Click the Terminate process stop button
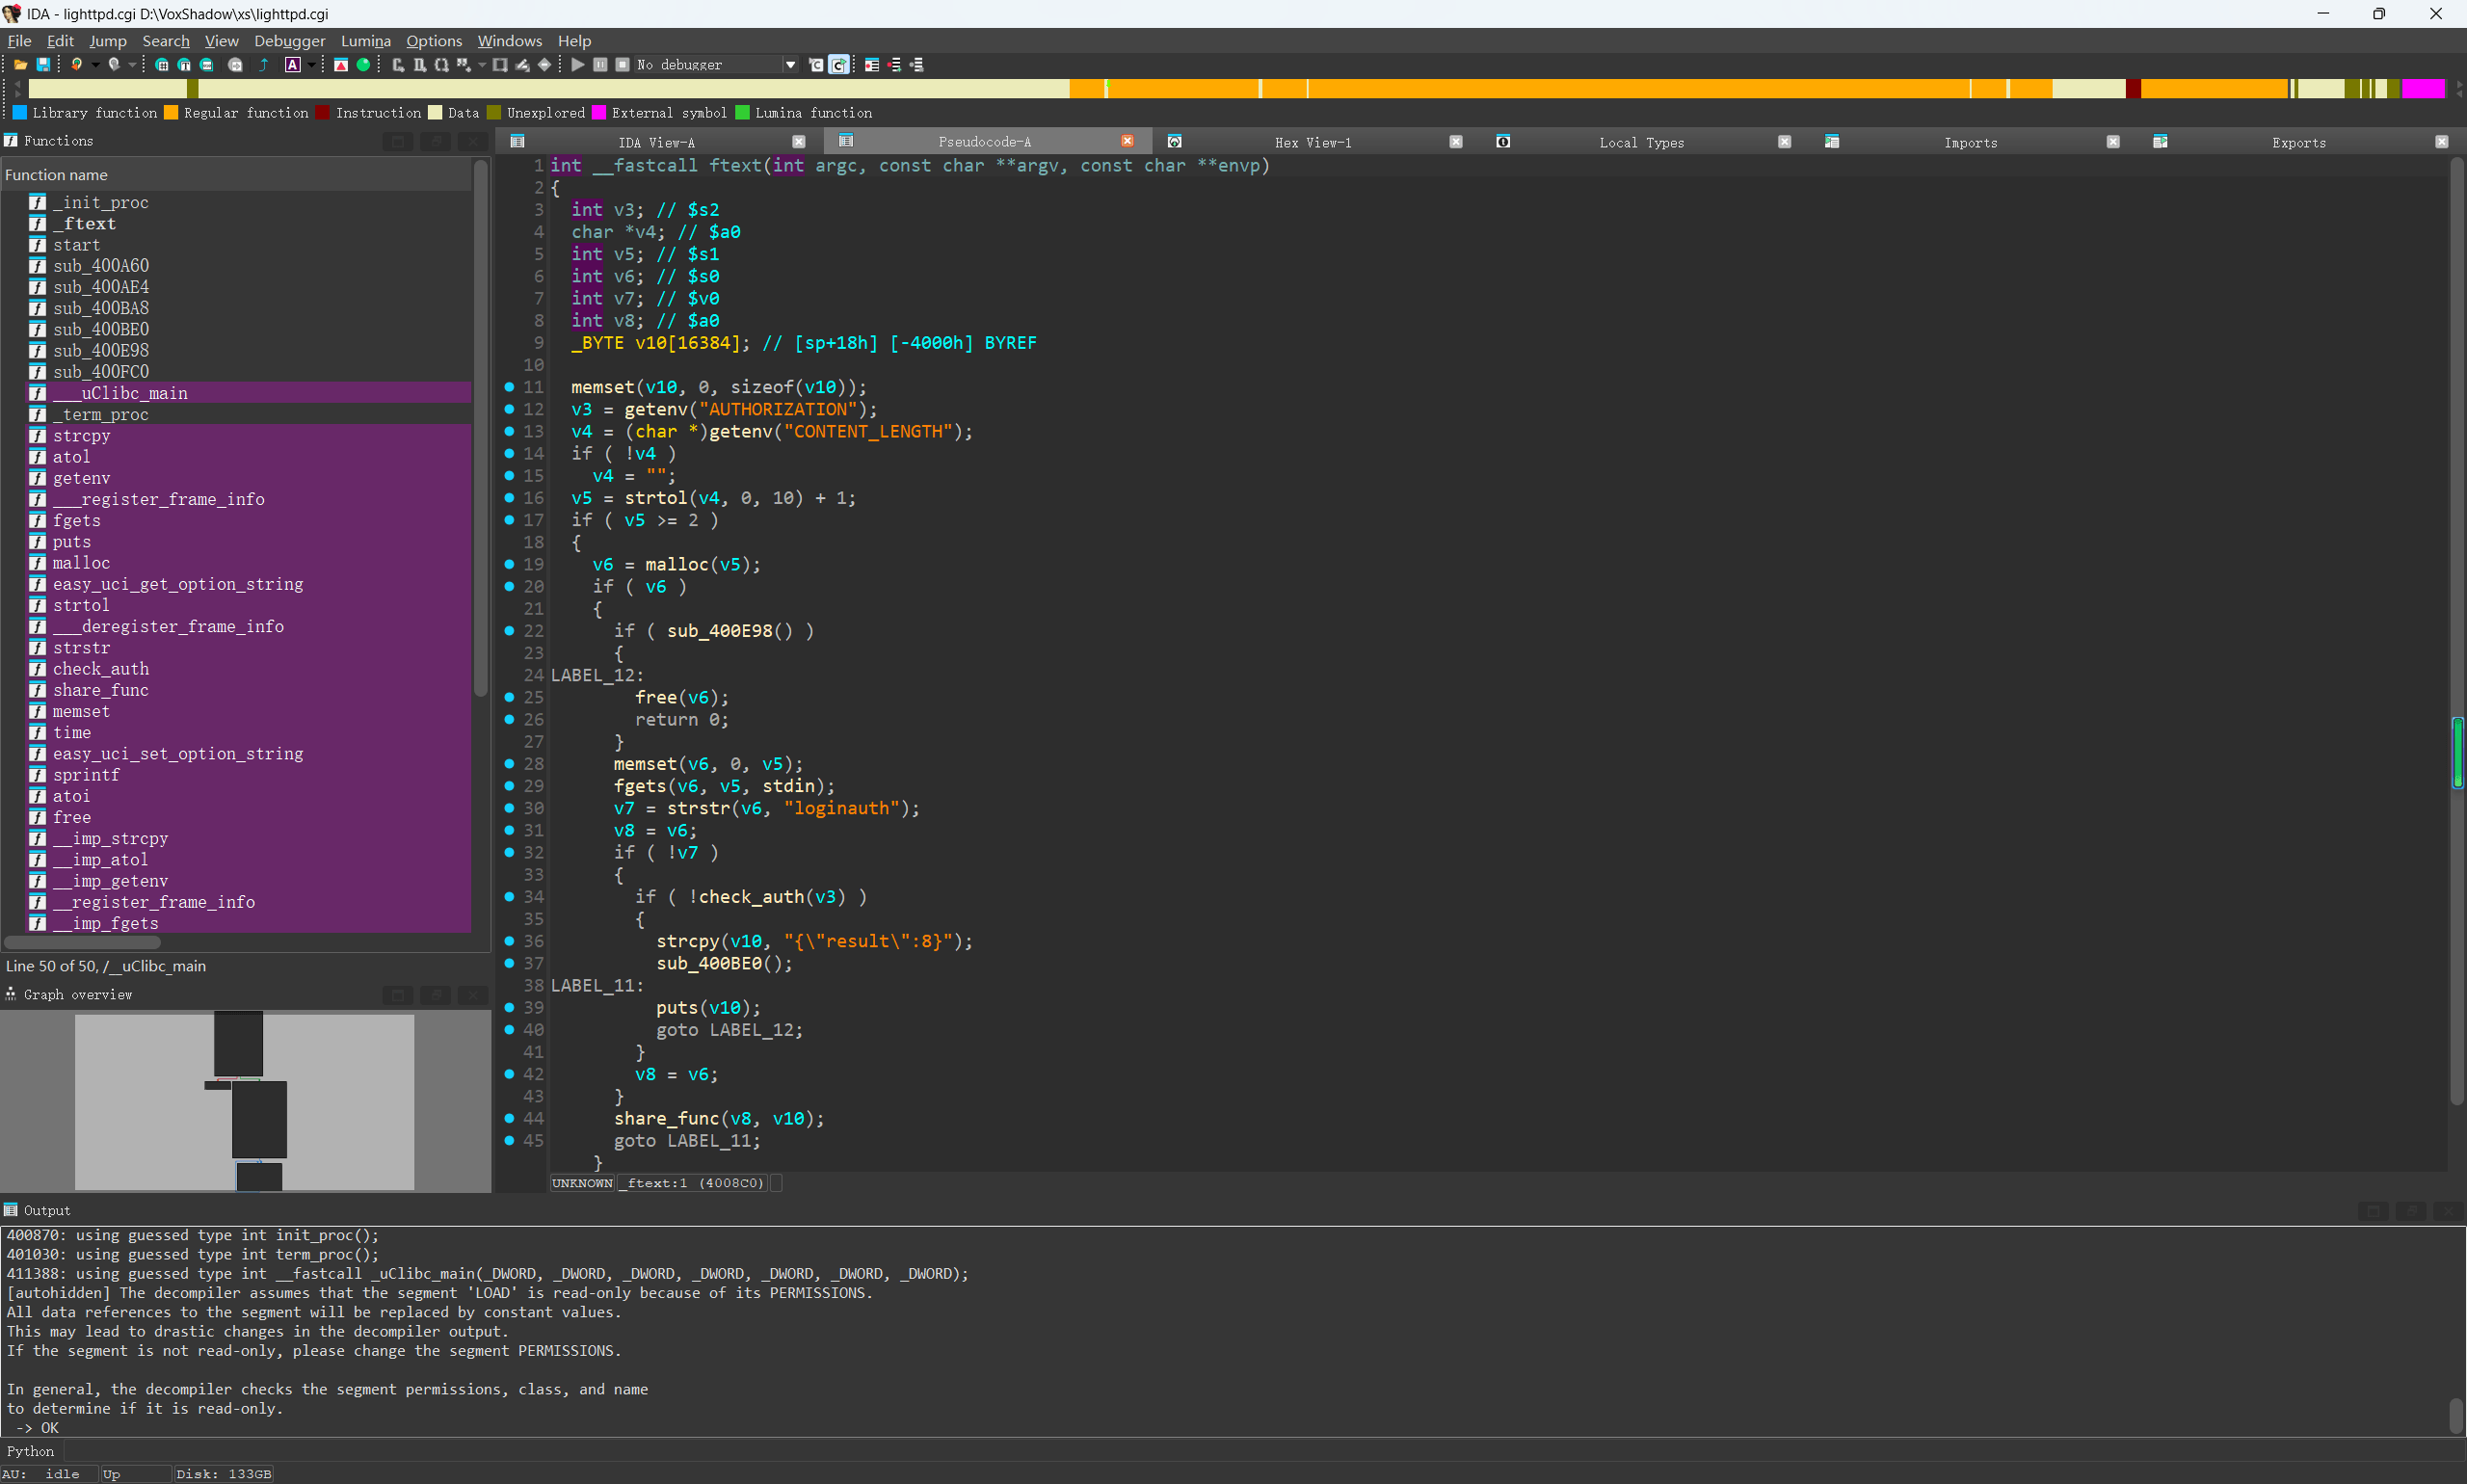 click(623, 65)
